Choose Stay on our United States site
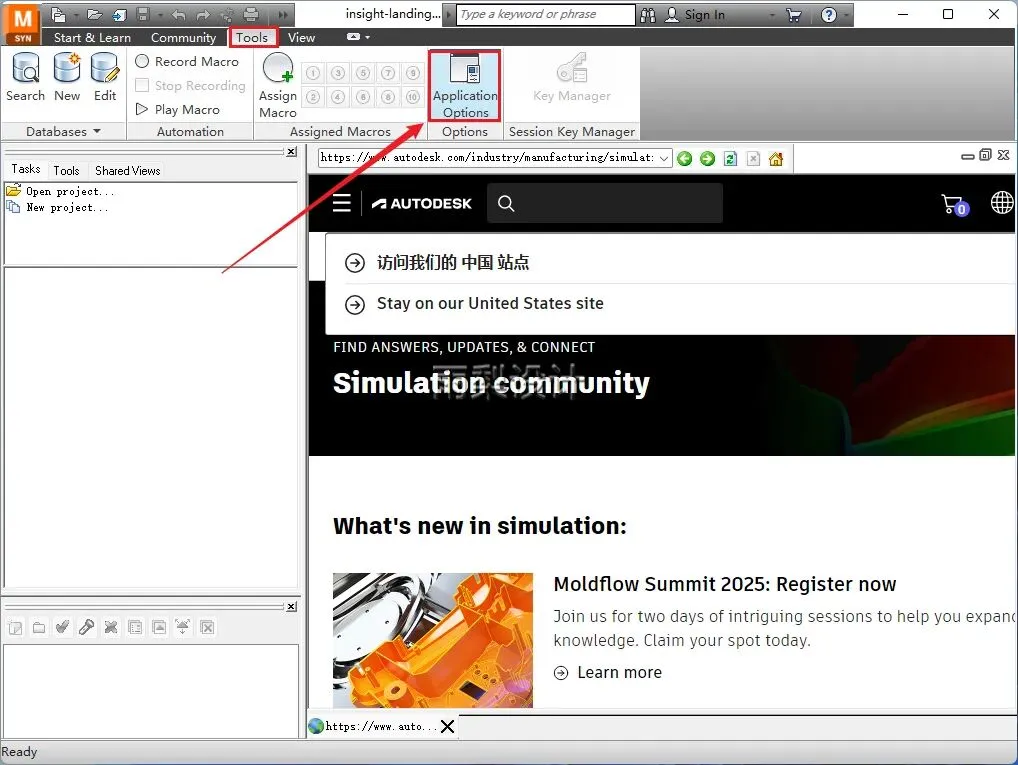The width and height of the screenshot is (1018, 765). tap(490, 303)
